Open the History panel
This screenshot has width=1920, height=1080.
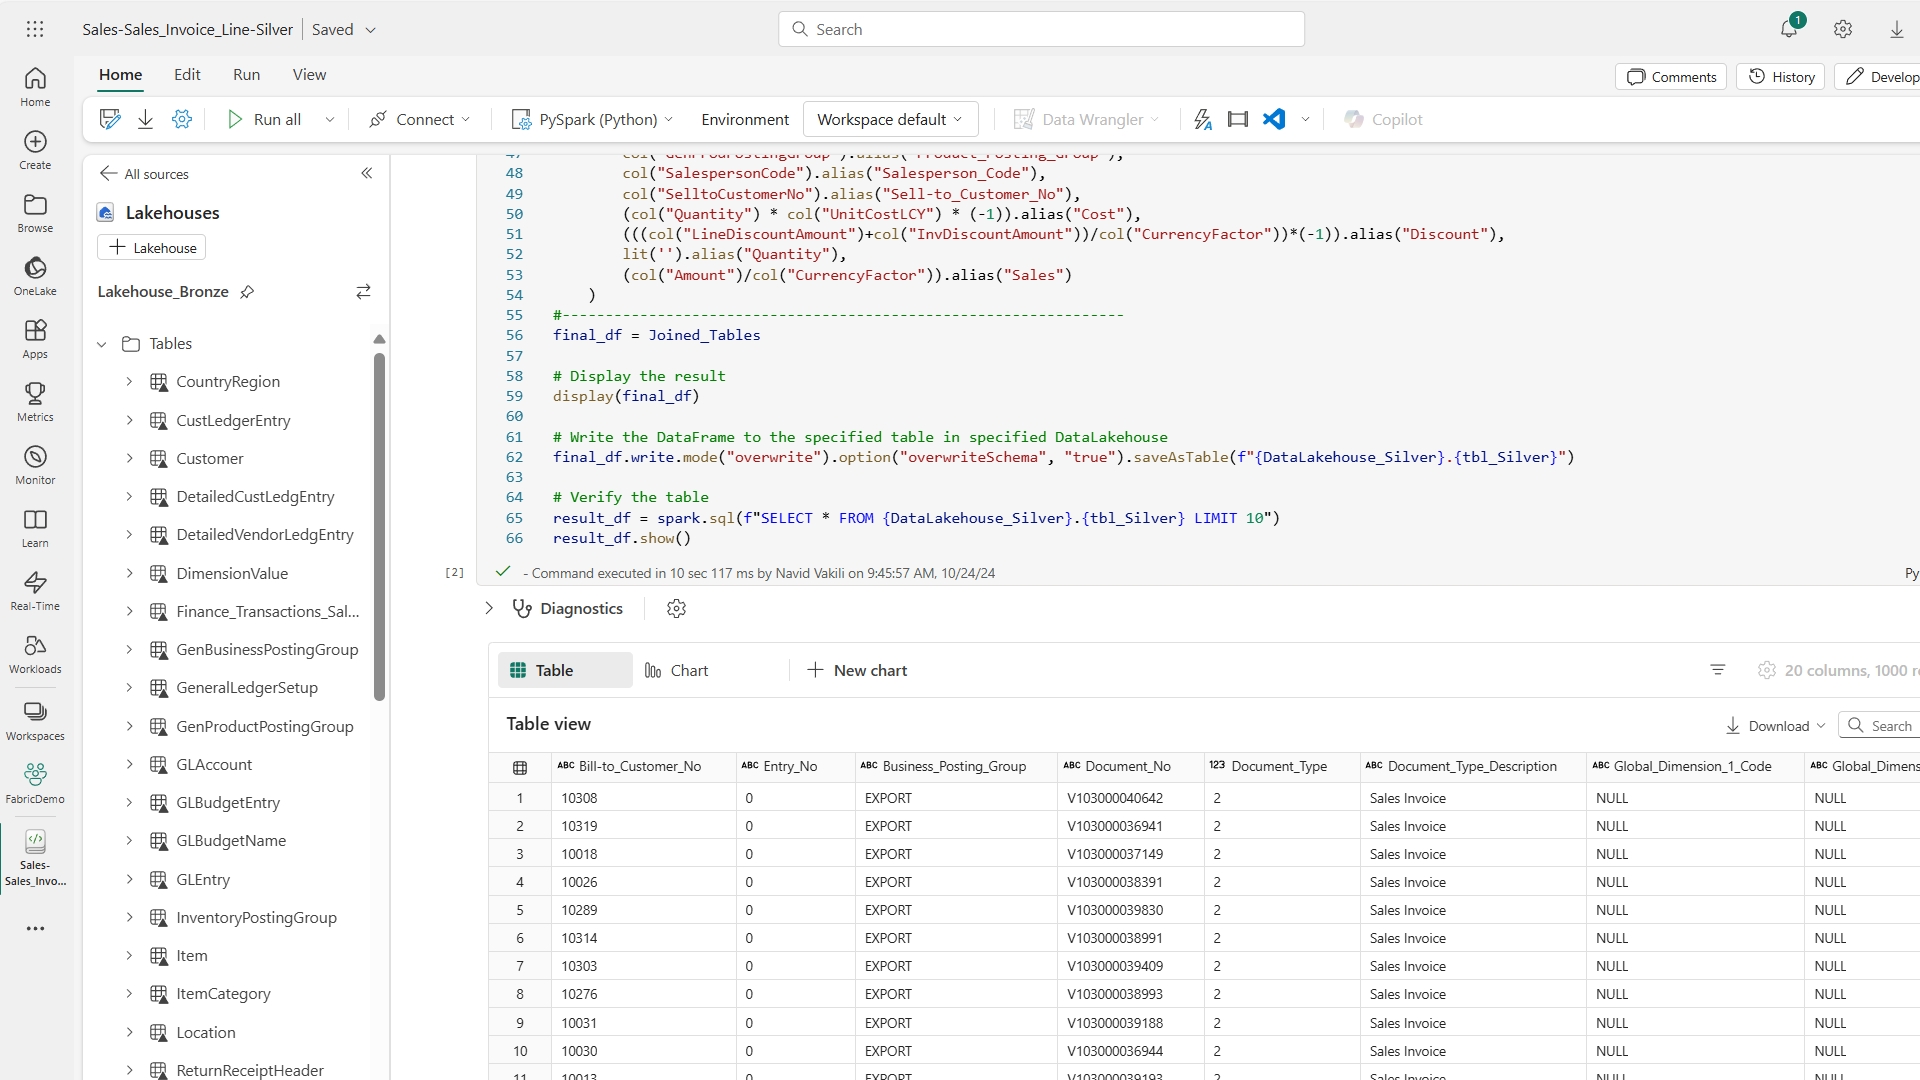(1781, 76)
